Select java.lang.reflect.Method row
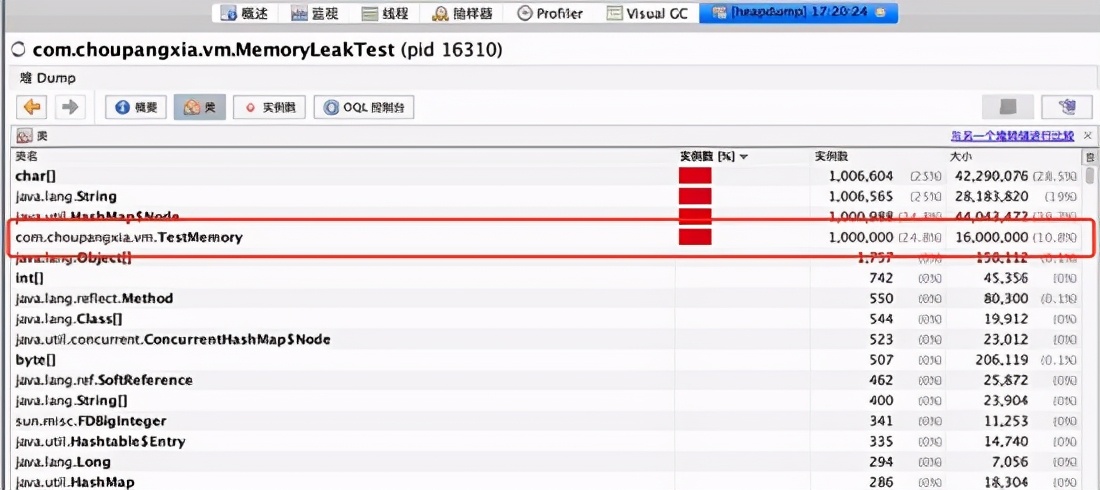Viewport: 1100px width, 490px height. point(547,298)
